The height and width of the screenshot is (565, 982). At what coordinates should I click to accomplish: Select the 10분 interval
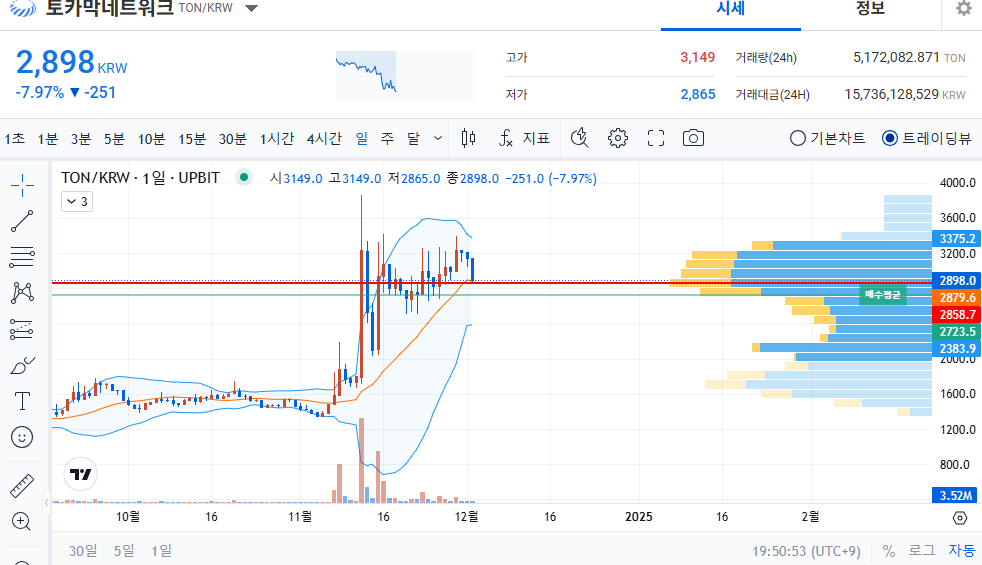pos(151,138)
